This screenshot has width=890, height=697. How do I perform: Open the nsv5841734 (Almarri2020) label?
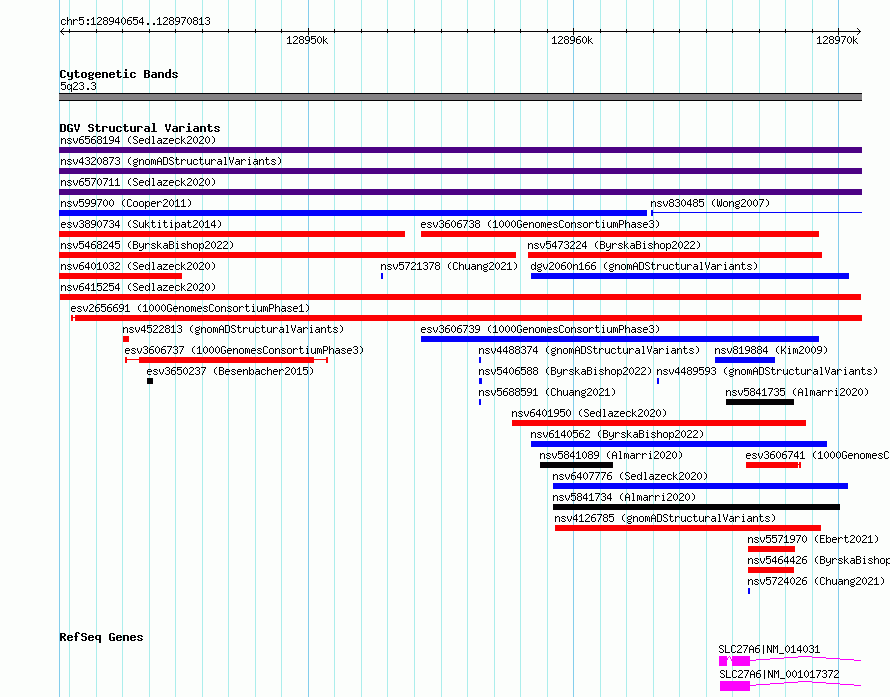tap(624, 497)
